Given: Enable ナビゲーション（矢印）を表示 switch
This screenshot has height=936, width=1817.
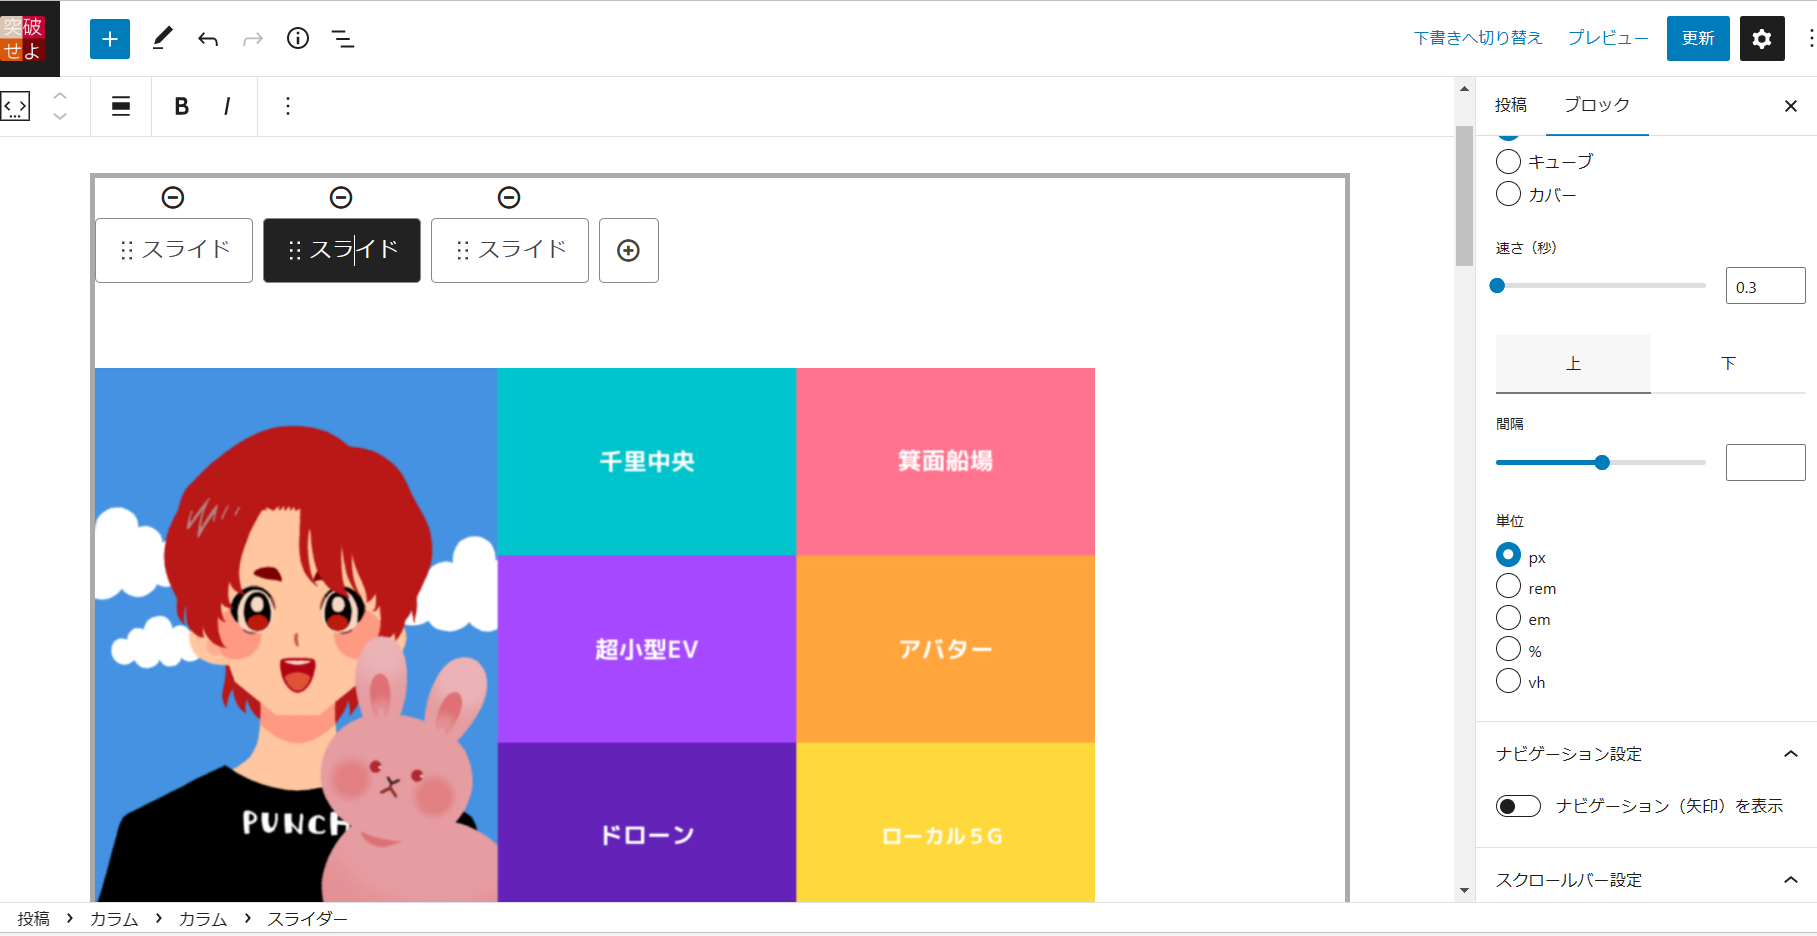Looking at the screenshot, I should [1518, 805].
